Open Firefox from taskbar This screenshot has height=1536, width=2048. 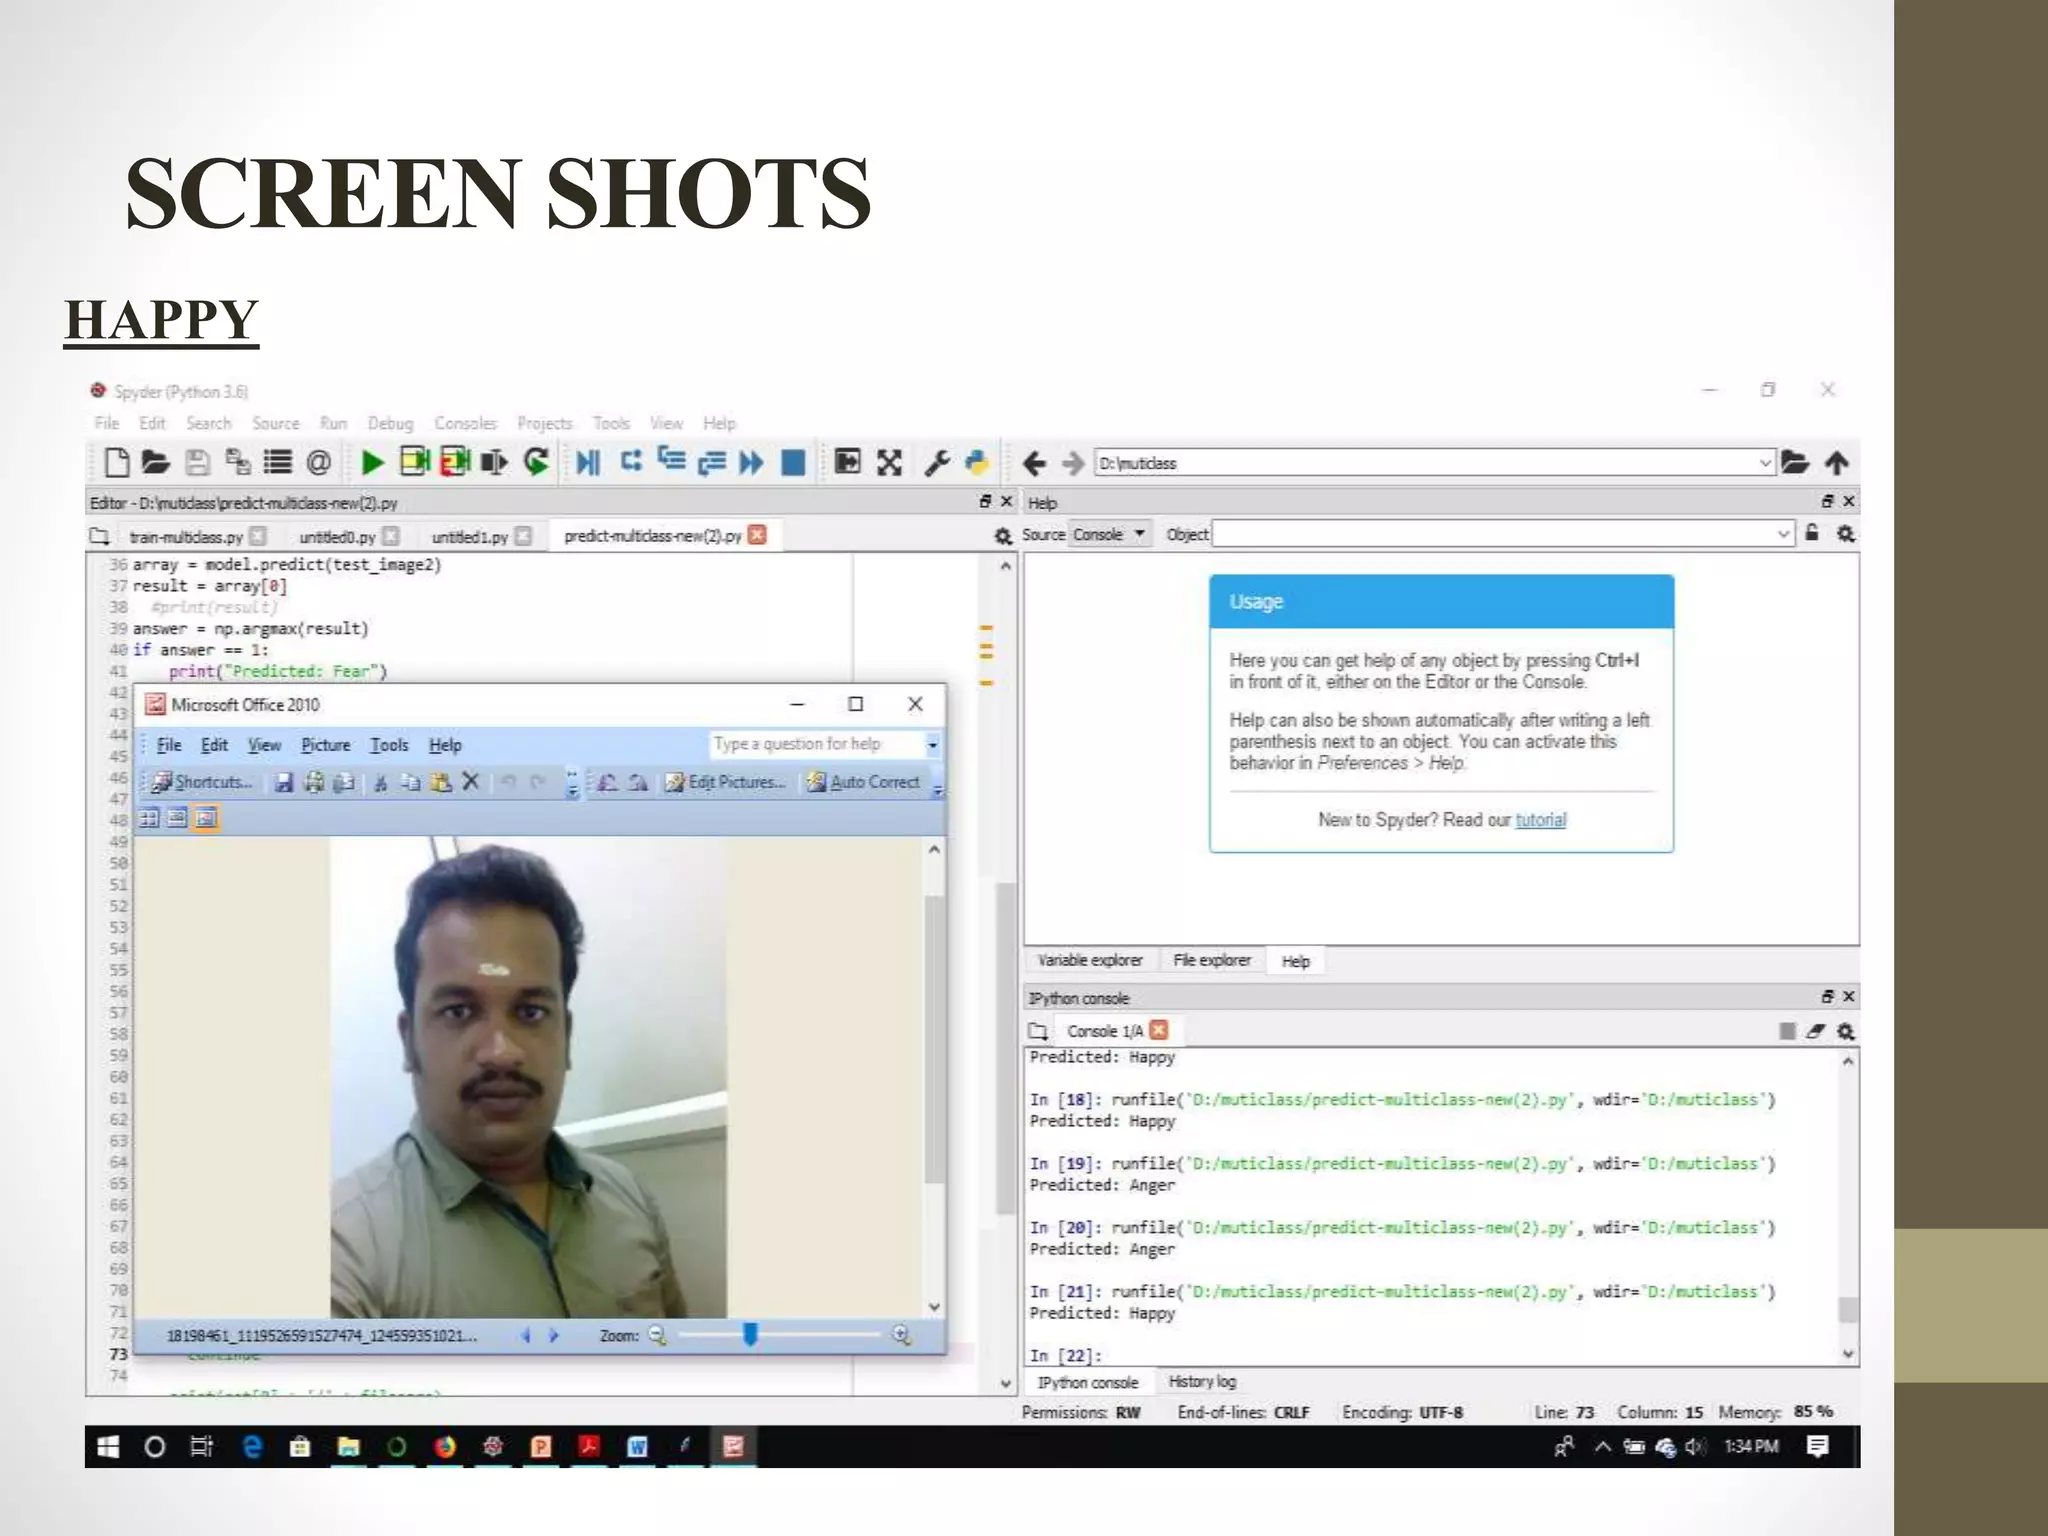[445, 1446]
